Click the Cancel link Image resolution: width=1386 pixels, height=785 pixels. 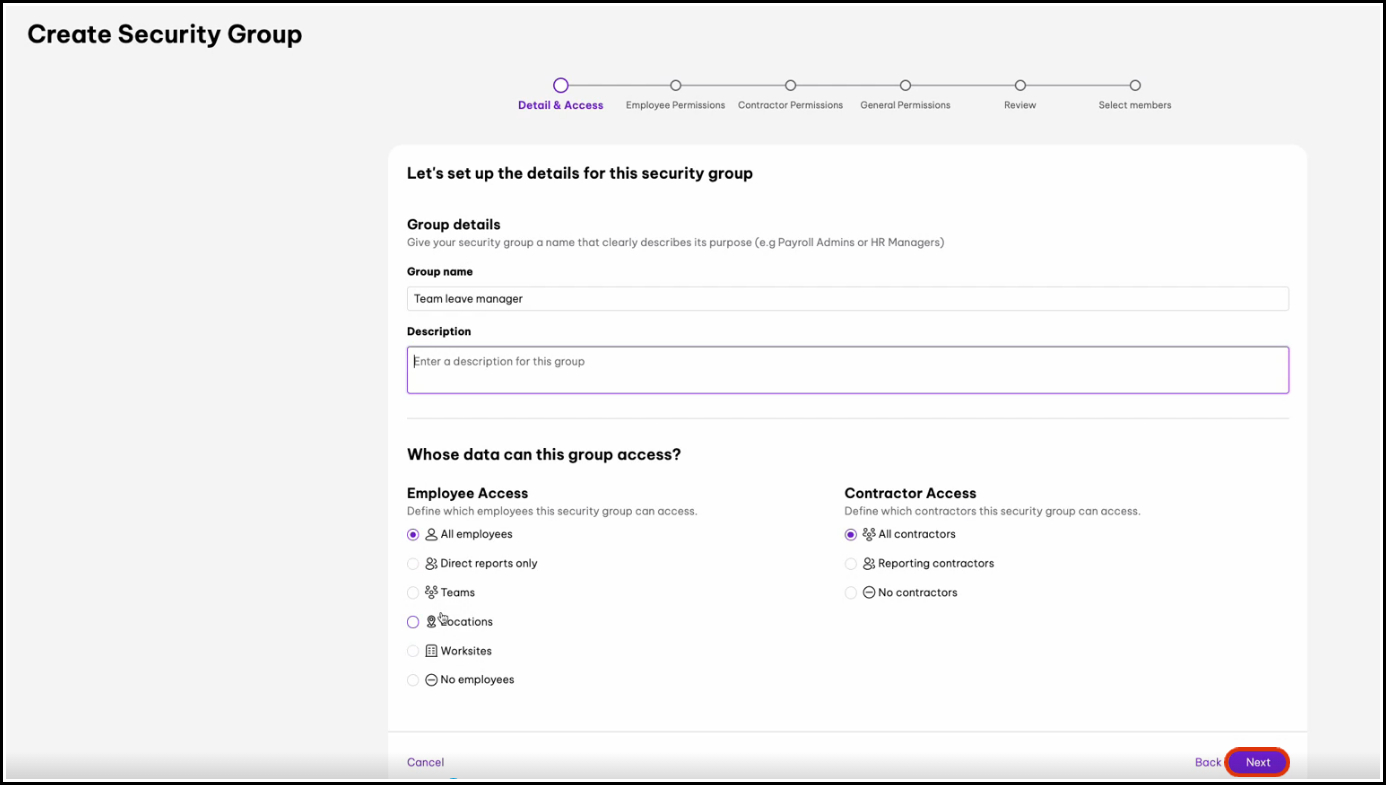tap(425, 762)
